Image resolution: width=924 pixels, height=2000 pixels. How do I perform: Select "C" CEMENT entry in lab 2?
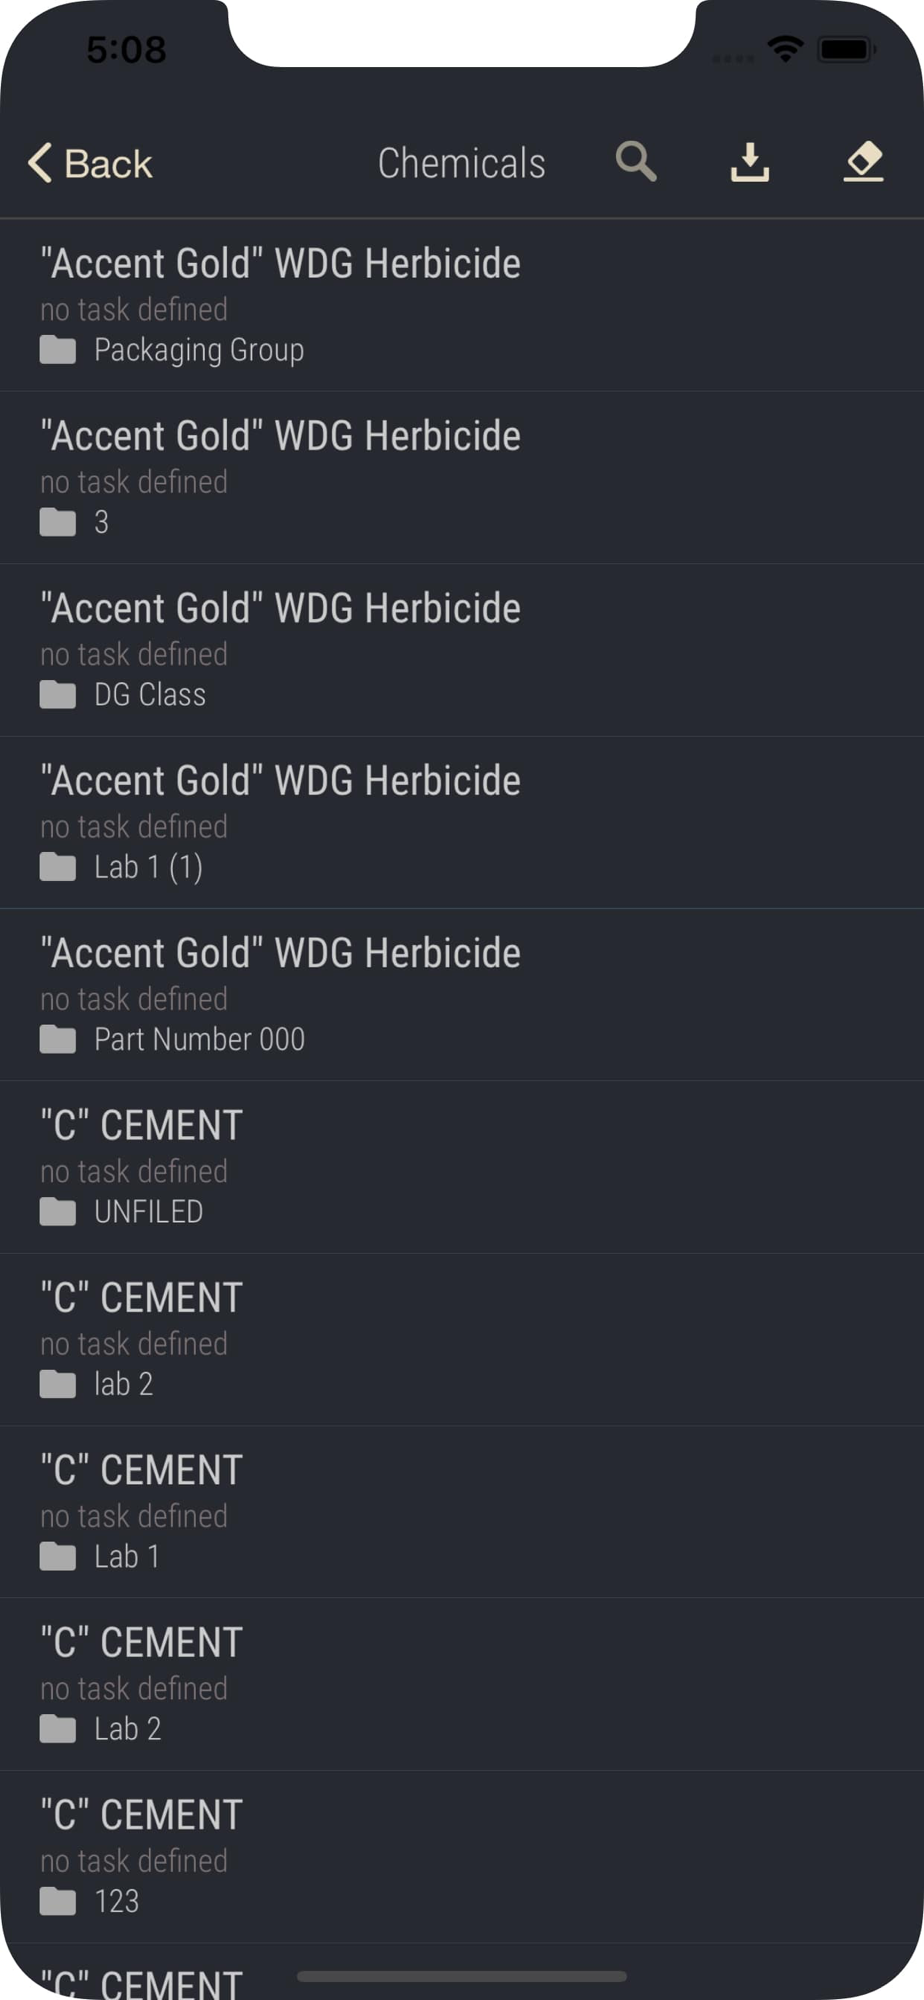(462, 1340)
